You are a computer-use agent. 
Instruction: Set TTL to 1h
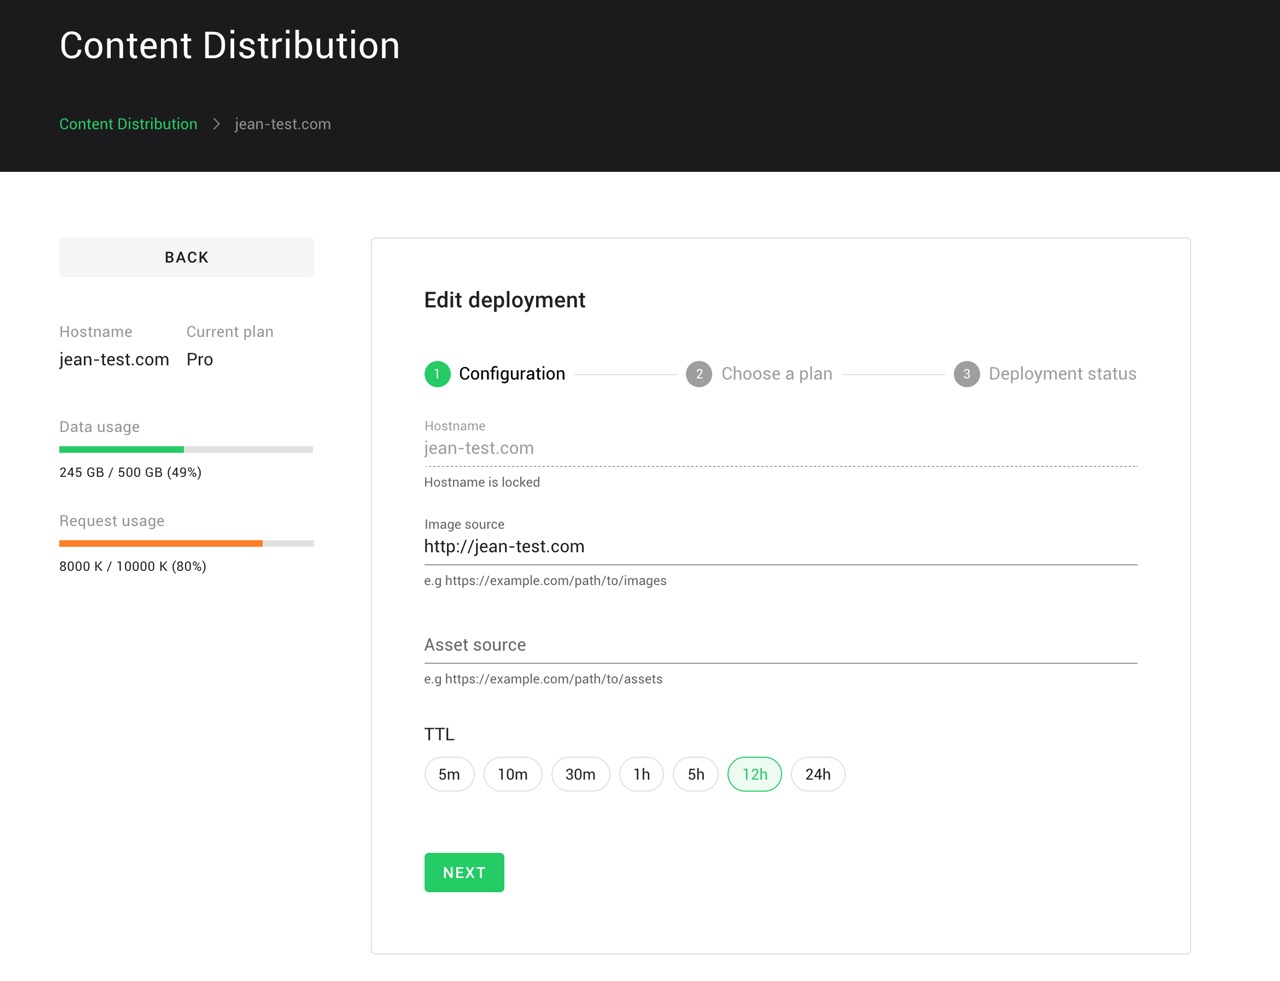(x=642, y=775)
